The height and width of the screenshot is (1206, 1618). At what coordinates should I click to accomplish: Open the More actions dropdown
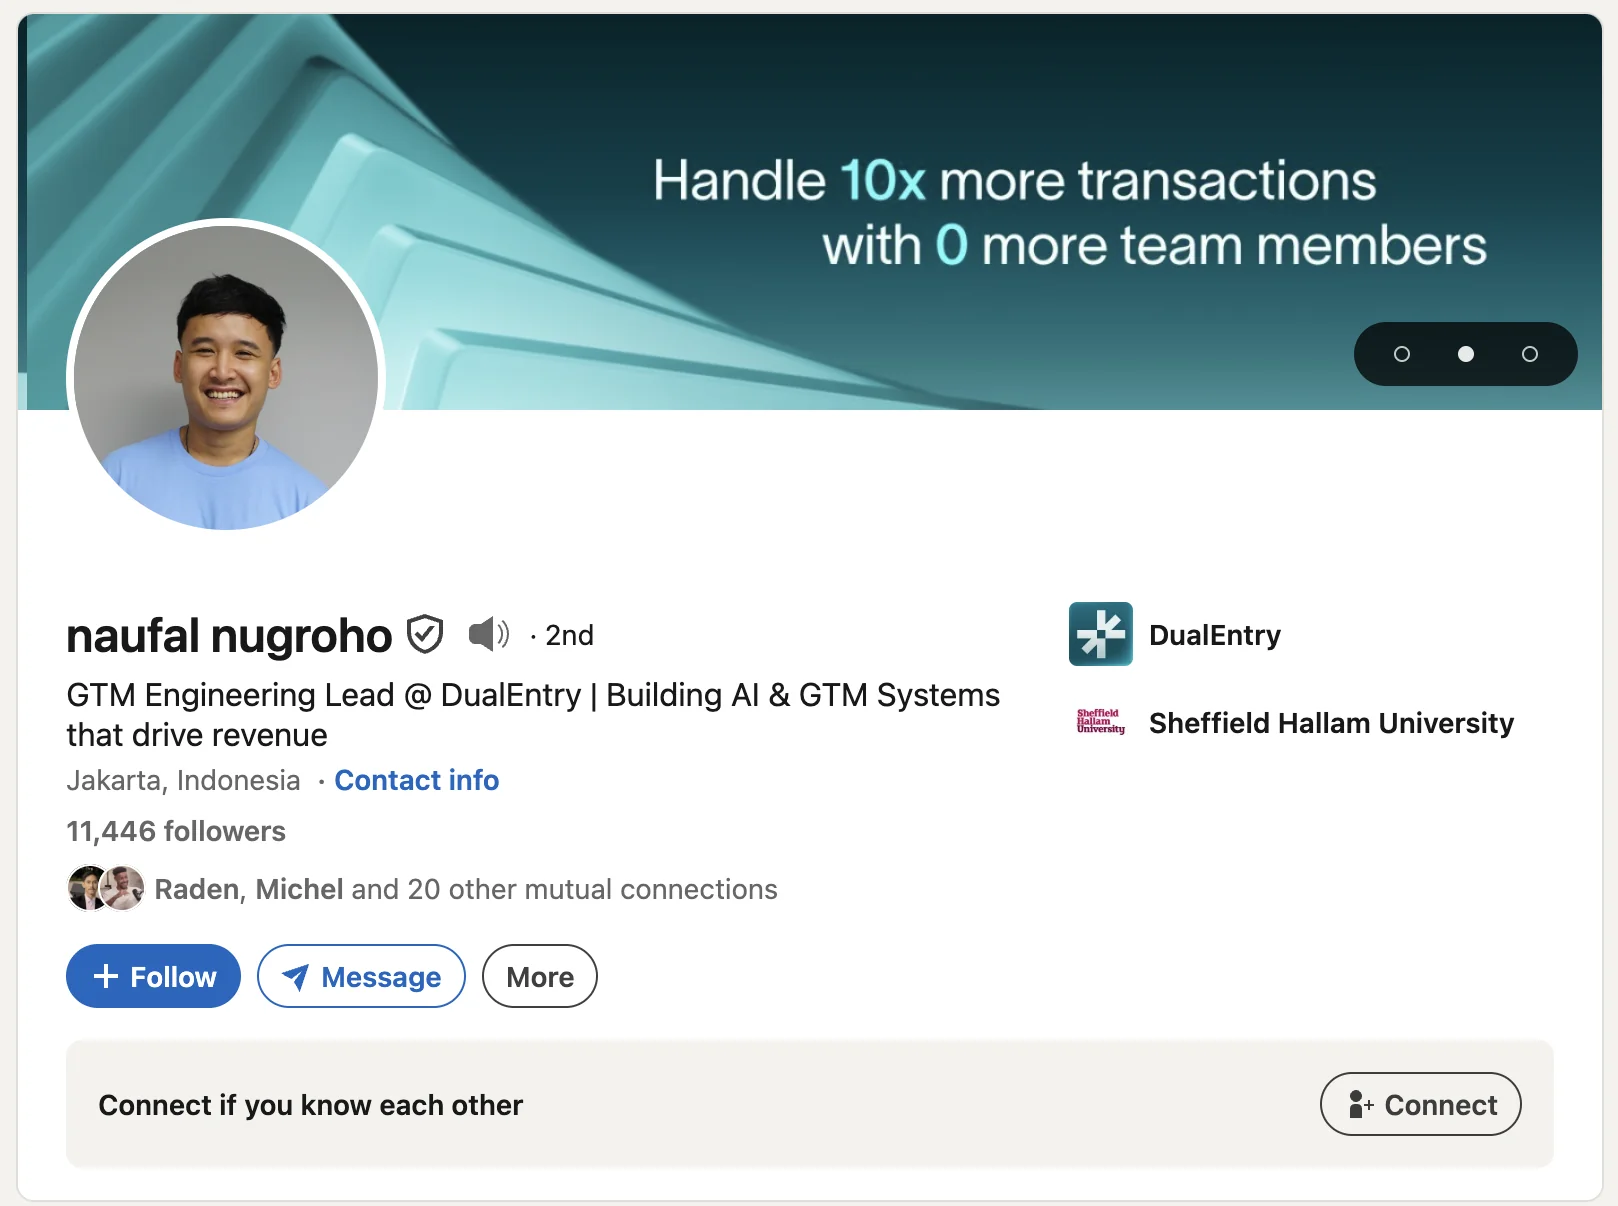540,976
